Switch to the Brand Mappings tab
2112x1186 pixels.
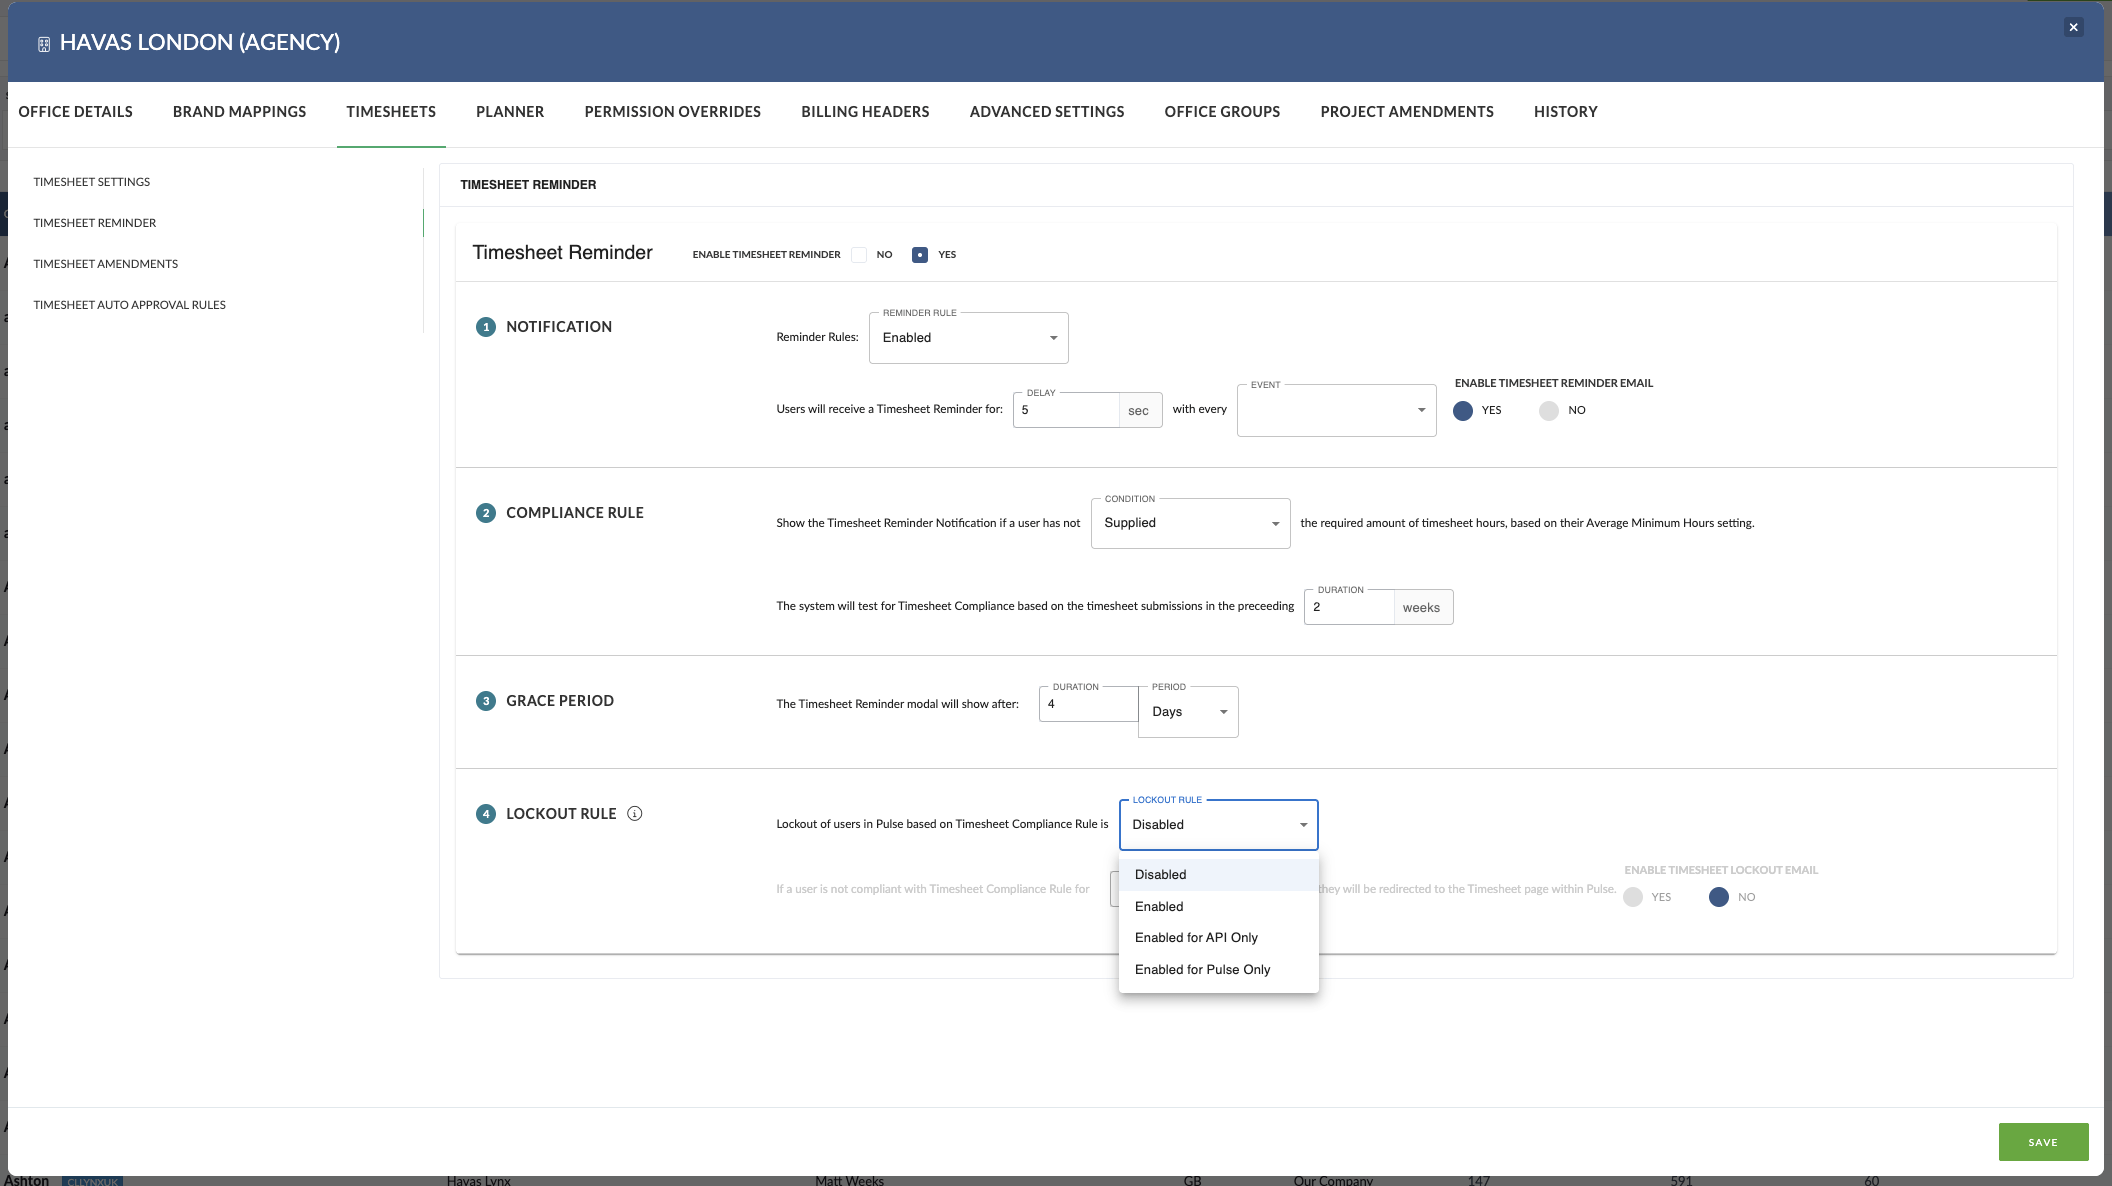(x=240, y=112)
